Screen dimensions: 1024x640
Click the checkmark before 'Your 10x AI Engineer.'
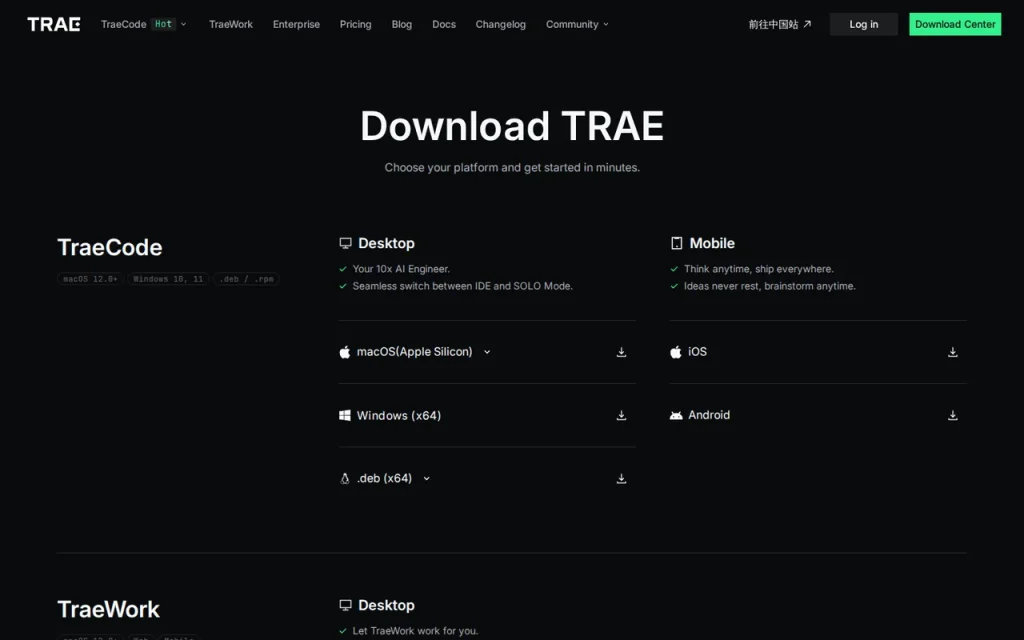tap(343, 269)
